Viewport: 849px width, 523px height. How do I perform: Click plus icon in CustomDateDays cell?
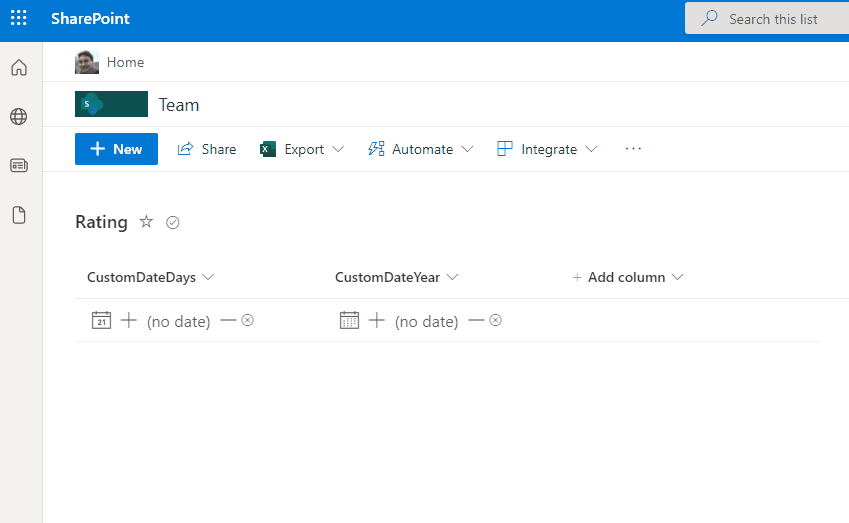point(129,320)
